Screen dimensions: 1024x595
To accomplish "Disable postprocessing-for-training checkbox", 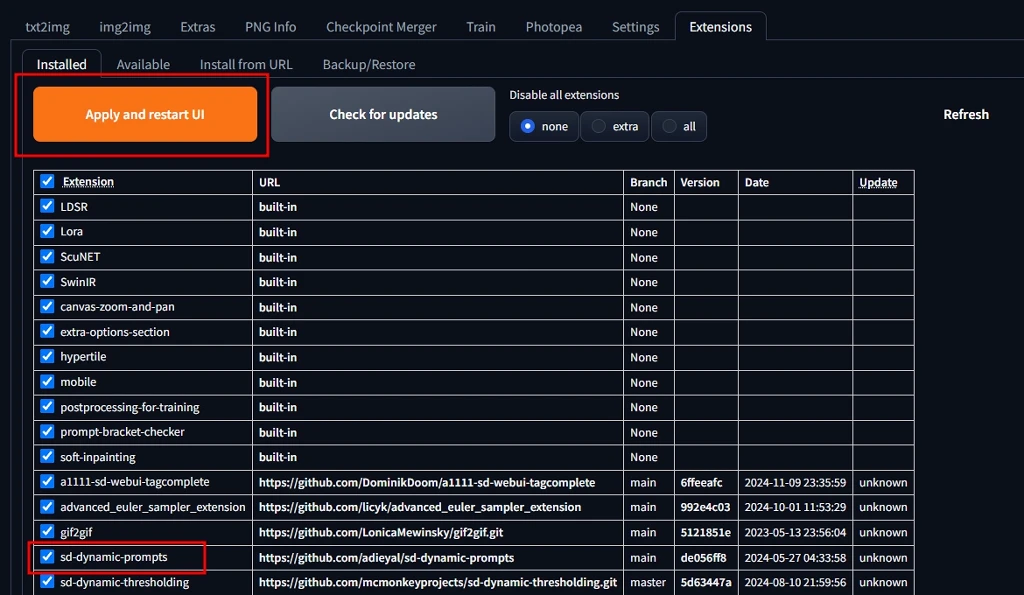I will point(47,406).
